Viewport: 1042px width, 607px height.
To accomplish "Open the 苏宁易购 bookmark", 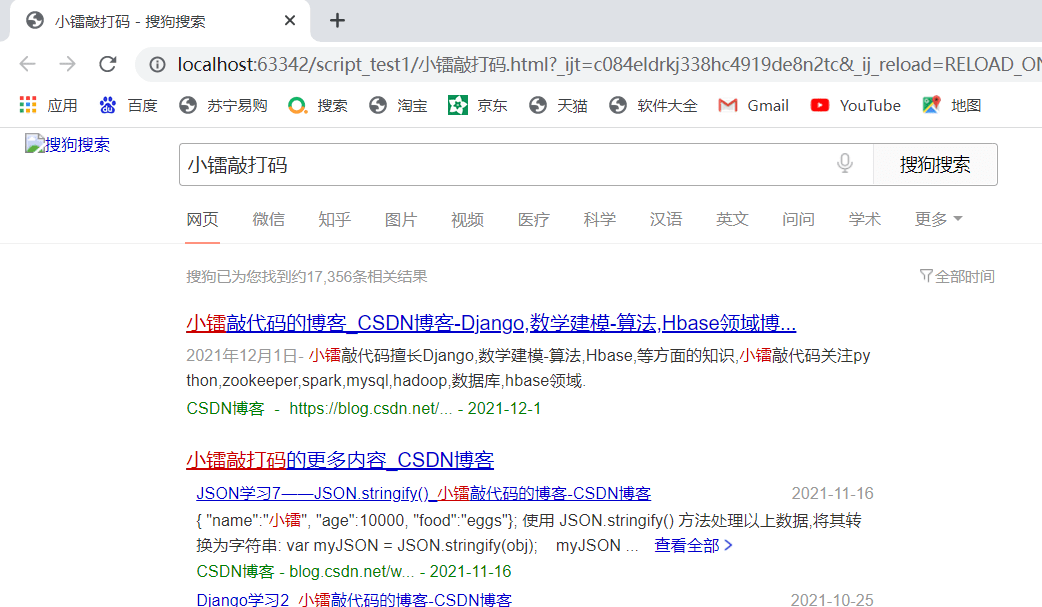I will (223, 105).
